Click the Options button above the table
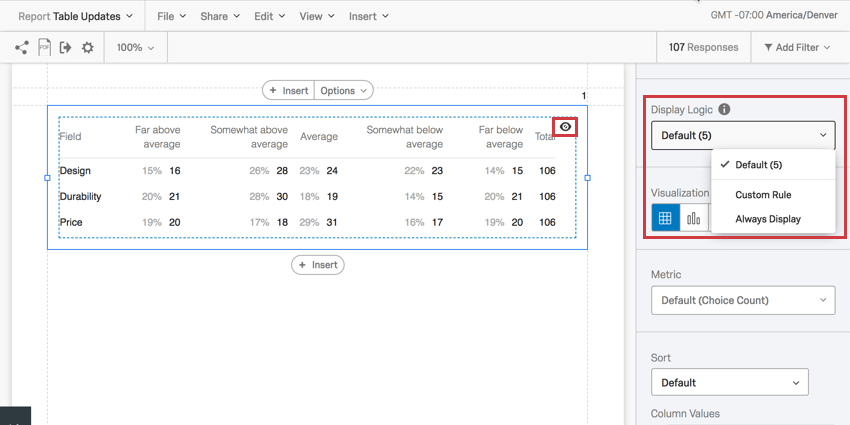This screenshot has height=425, width=850. [x=343, y=90]
